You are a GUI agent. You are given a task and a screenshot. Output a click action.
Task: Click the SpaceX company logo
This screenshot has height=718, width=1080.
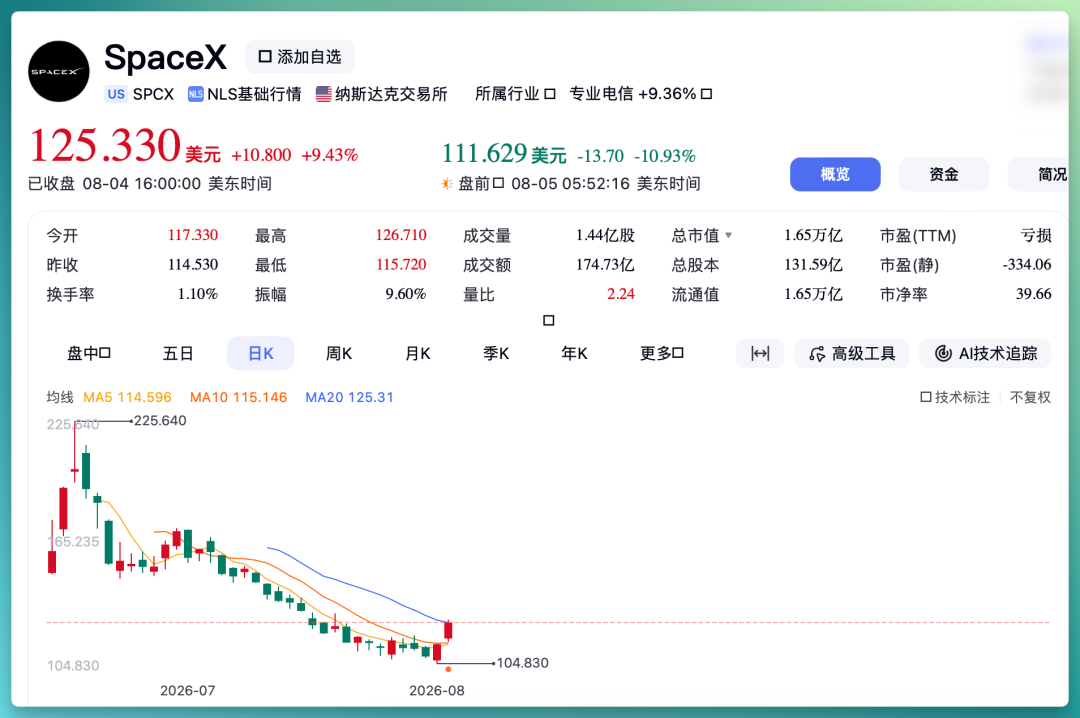[x=59, y=72]
